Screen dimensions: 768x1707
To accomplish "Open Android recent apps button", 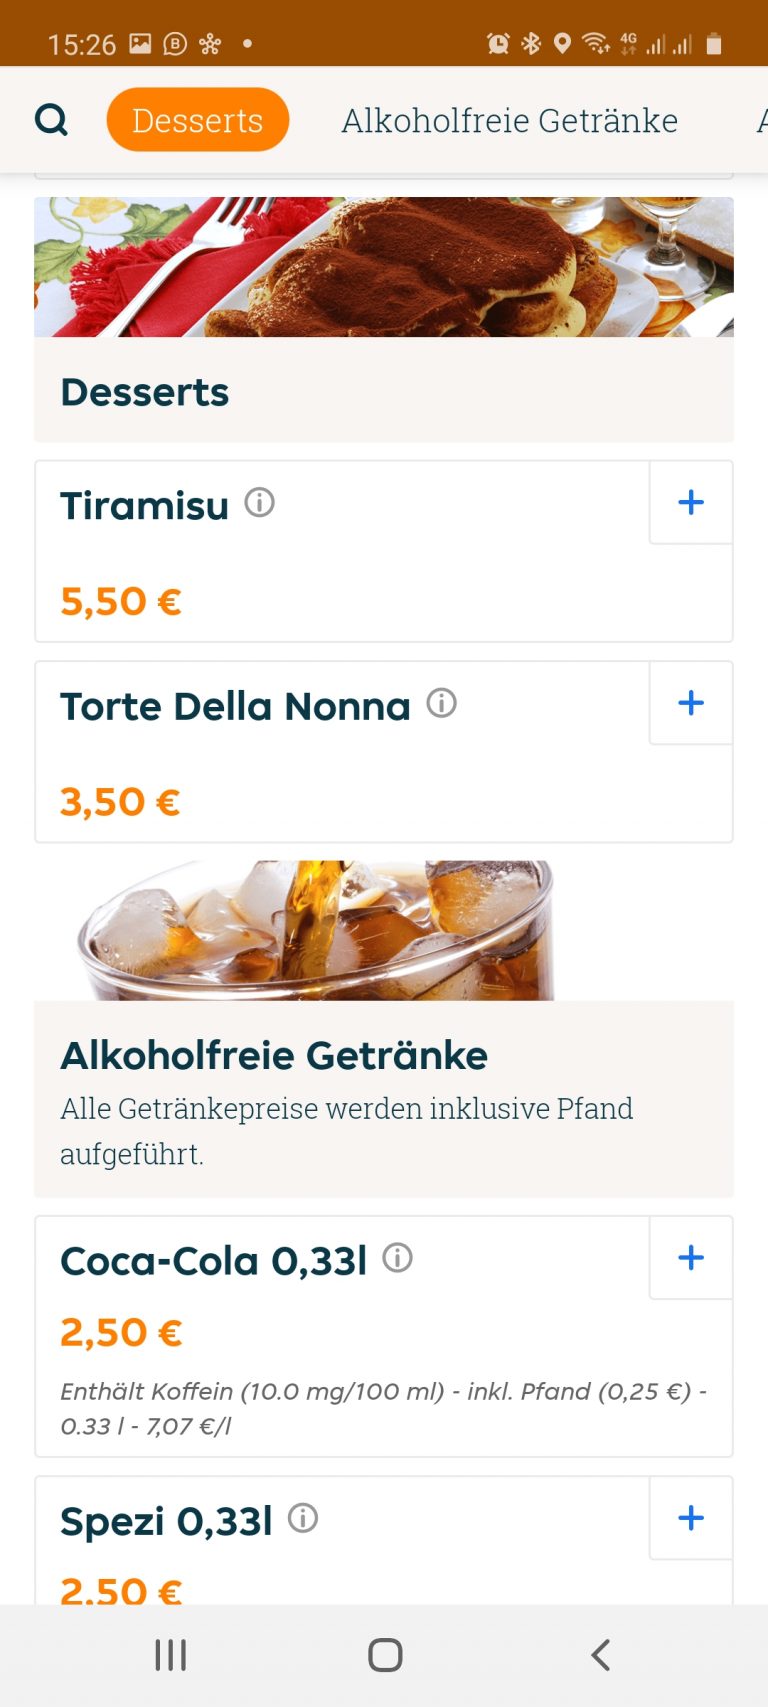I will coord(171,1655).
